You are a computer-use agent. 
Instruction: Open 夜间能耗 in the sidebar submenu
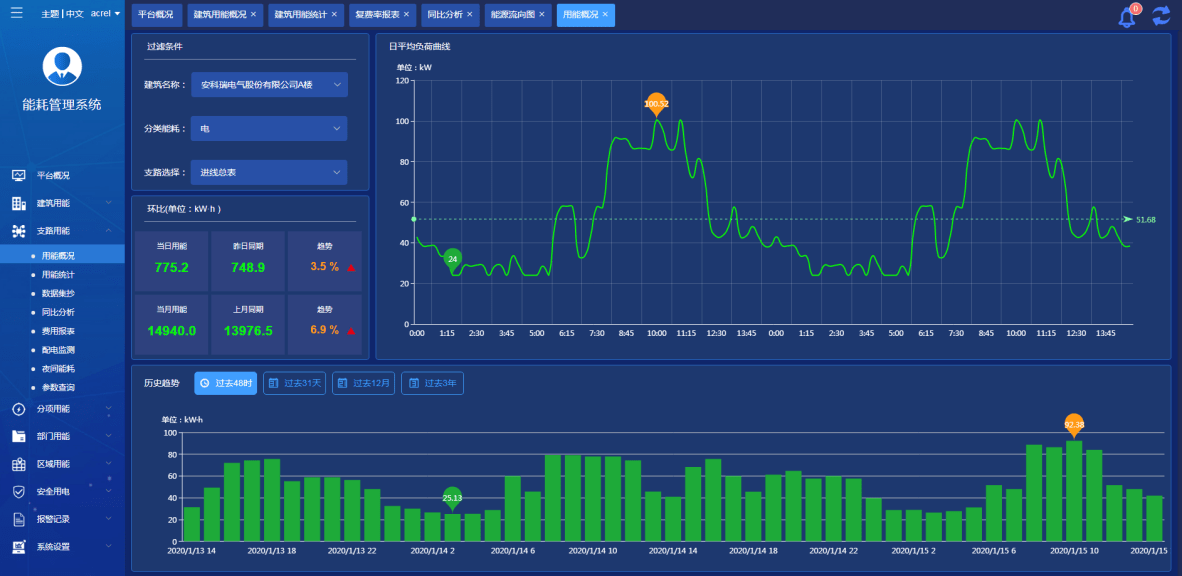click(x=58, y=369)
